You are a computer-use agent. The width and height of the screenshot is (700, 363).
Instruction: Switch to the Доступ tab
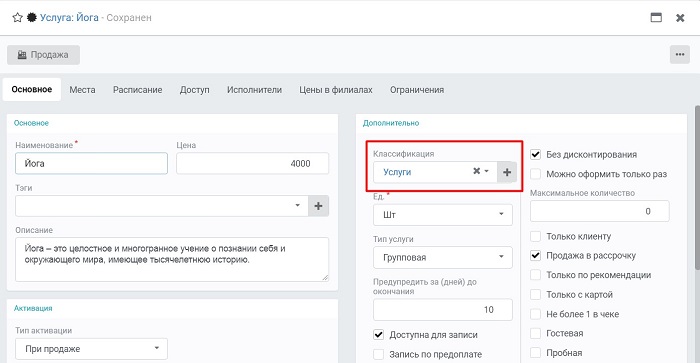coord(195,90)
